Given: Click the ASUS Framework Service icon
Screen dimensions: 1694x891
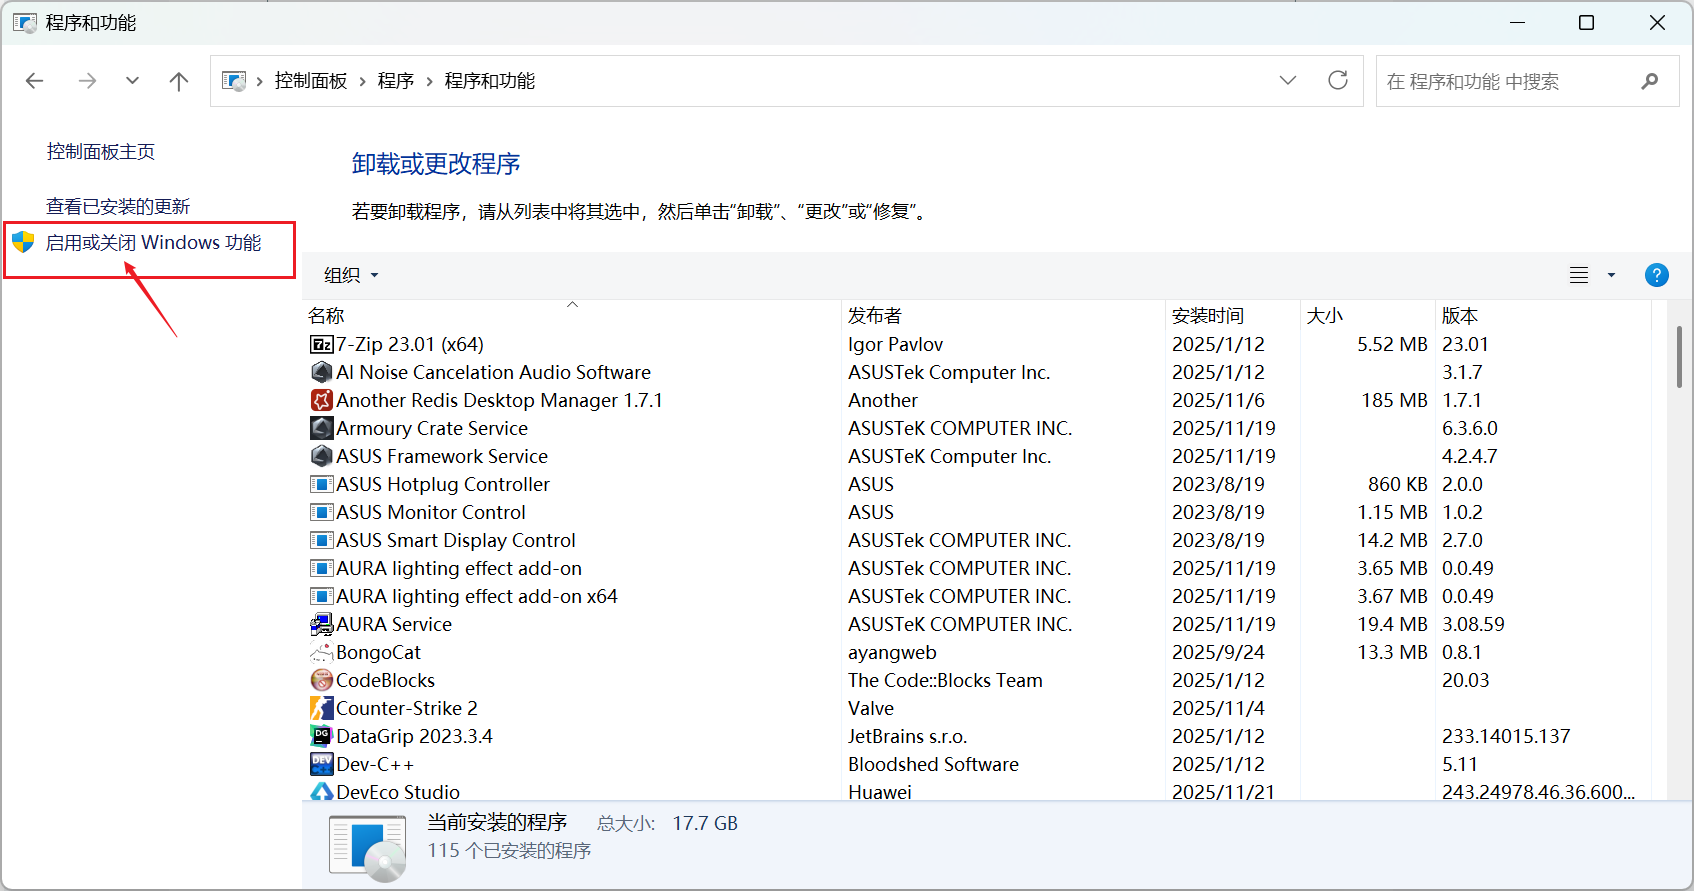Looking at the screenshot, I should pyautogui.click(x=321, y=456).
